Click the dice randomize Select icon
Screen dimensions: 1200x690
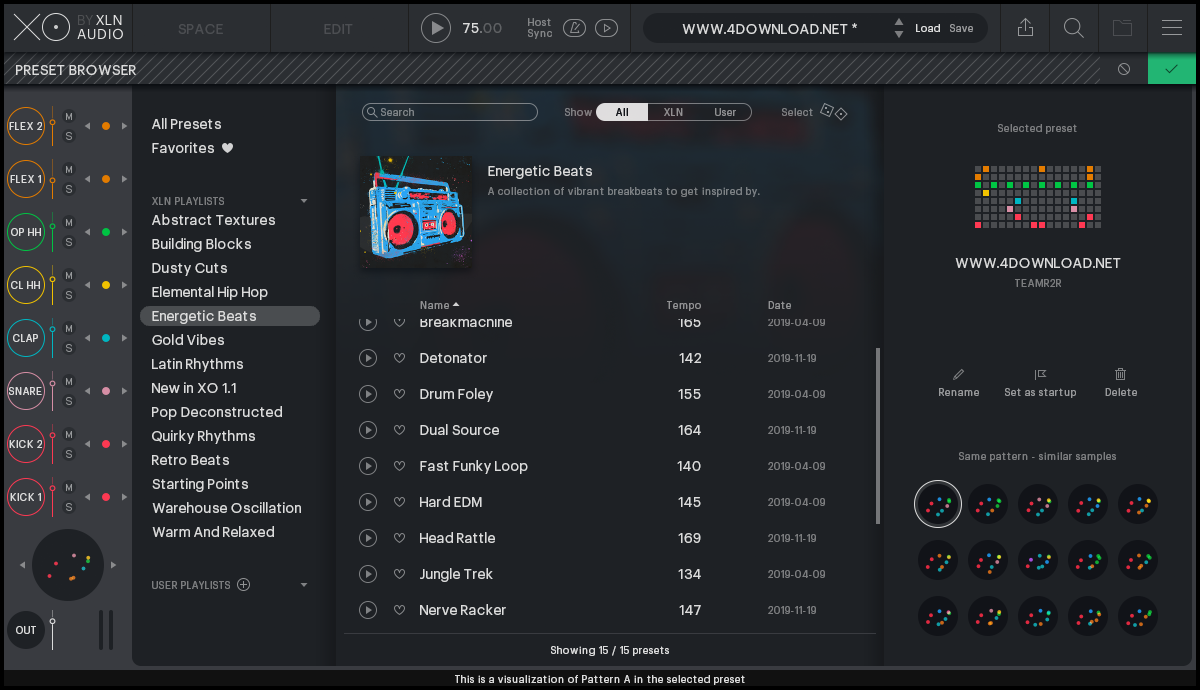pos(834,111)
